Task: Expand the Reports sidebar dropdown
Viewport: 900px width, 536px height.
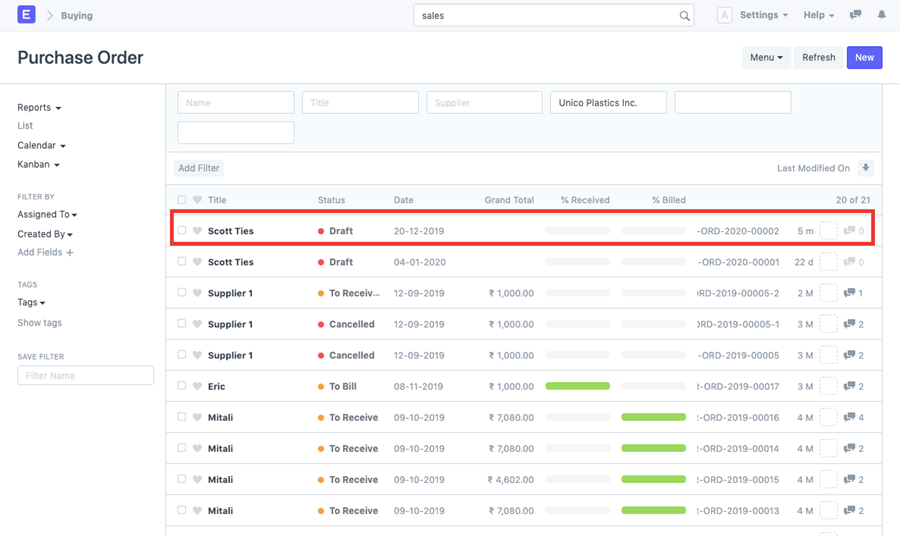Action: click(x=39, y=107)
